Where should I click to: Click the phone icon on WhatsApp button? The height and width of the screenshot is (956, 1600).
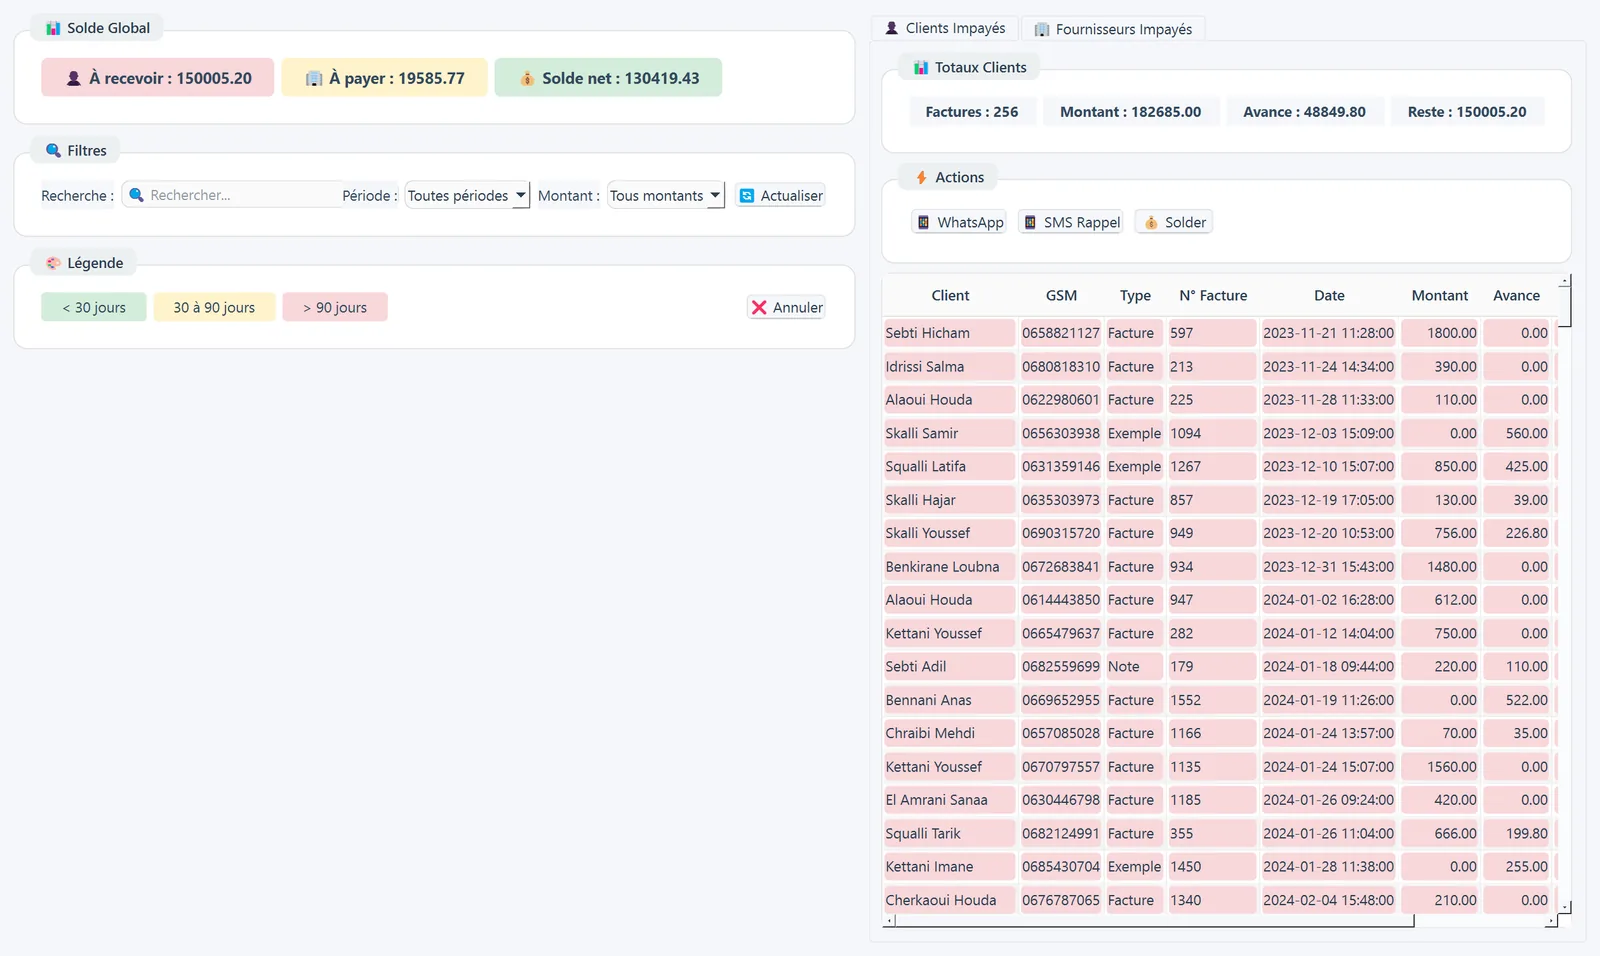pyautogui.click(x=924, y=222)
